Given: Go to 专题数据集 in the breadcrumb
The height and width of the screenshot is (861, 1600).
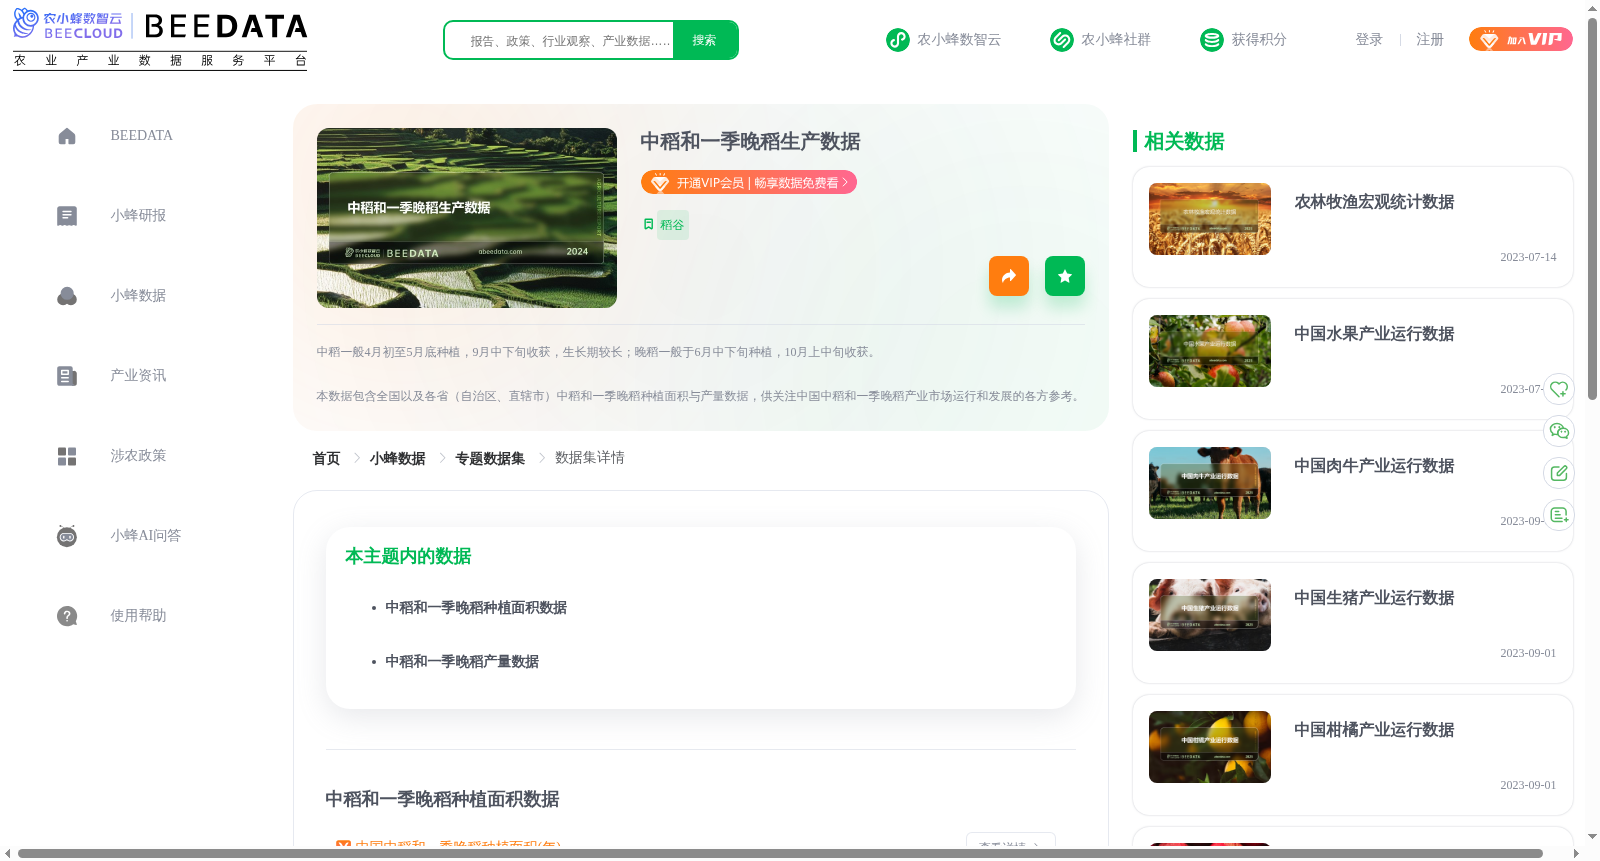Looking at the screenshot, I should pos(490,458).
